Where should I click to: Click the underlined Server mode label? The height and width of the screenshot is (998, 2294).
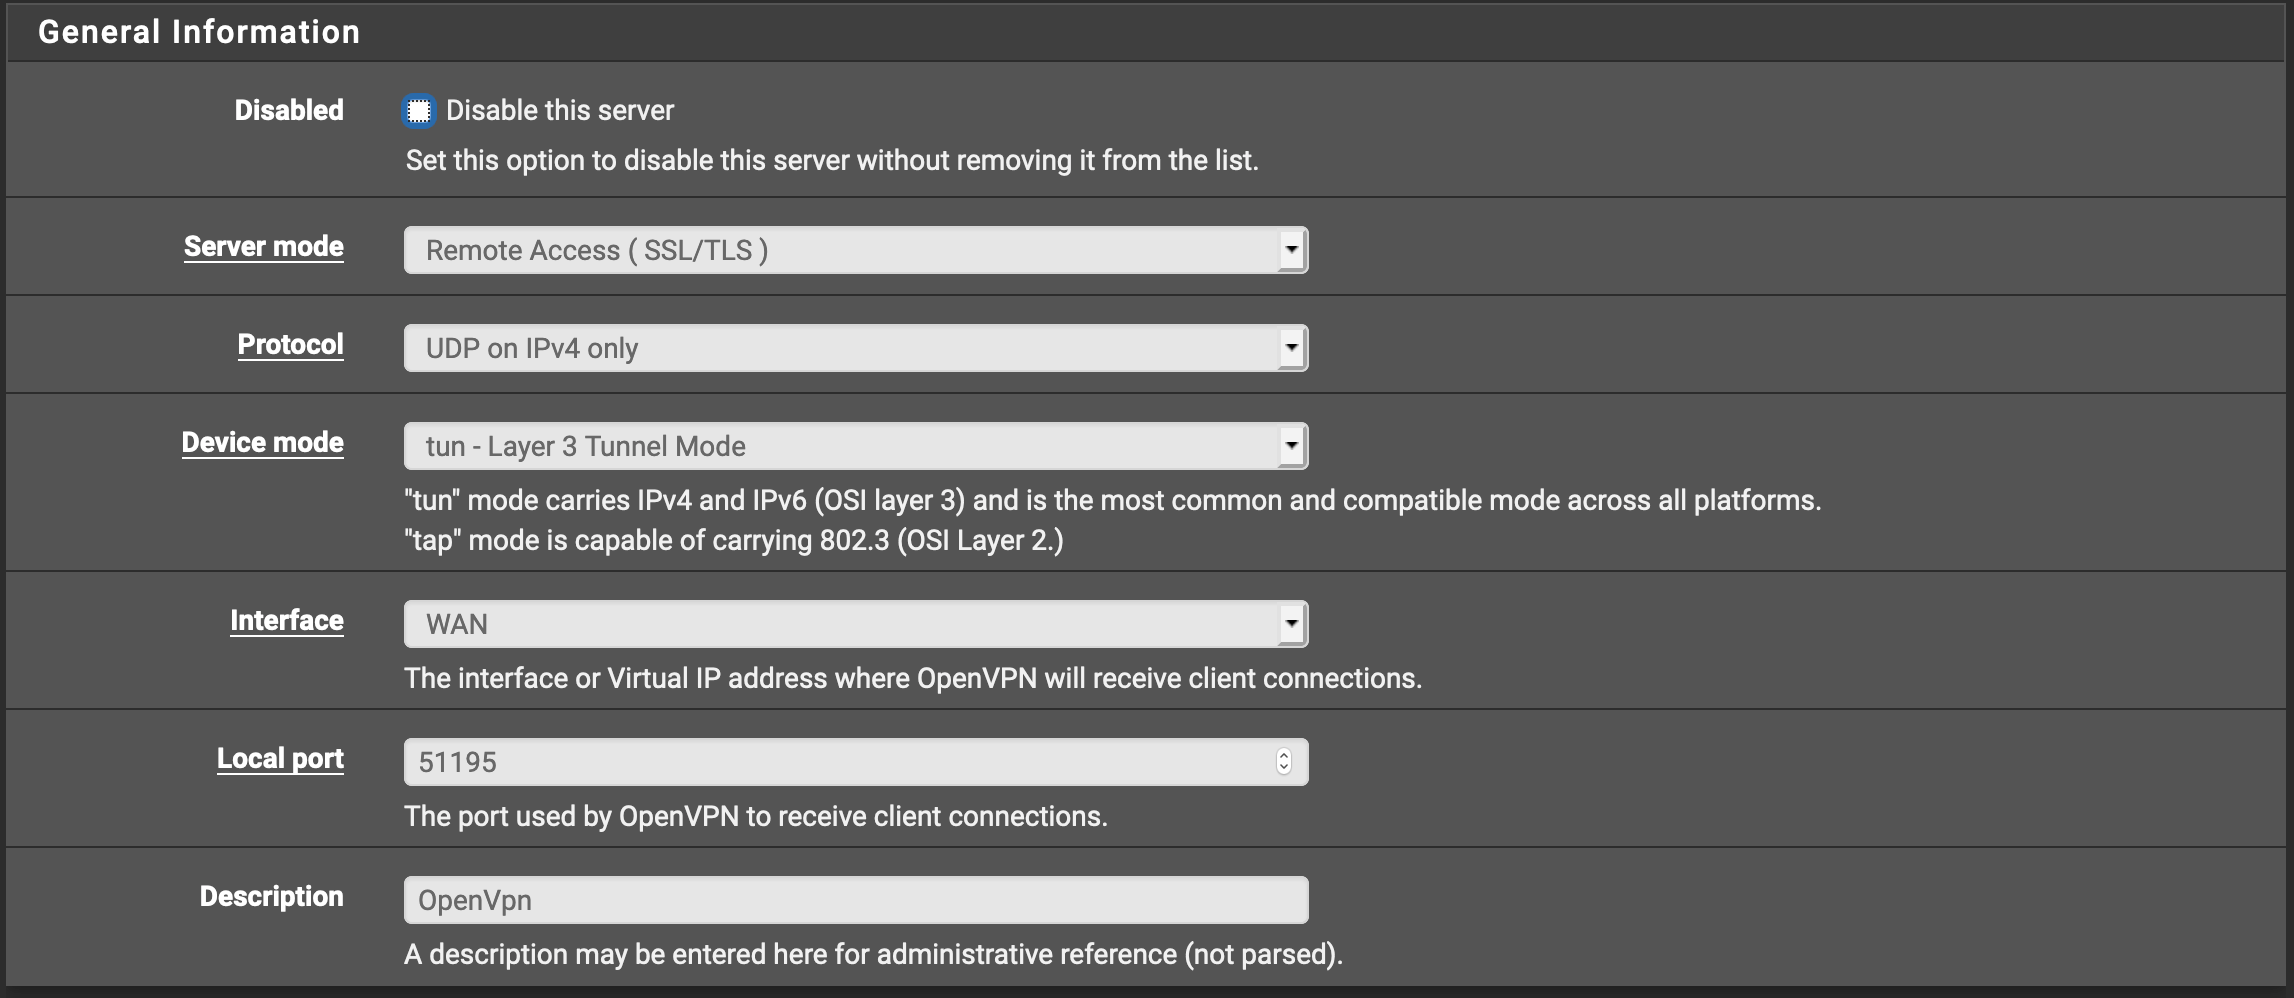pyautogui.click(x=264, y=247)
